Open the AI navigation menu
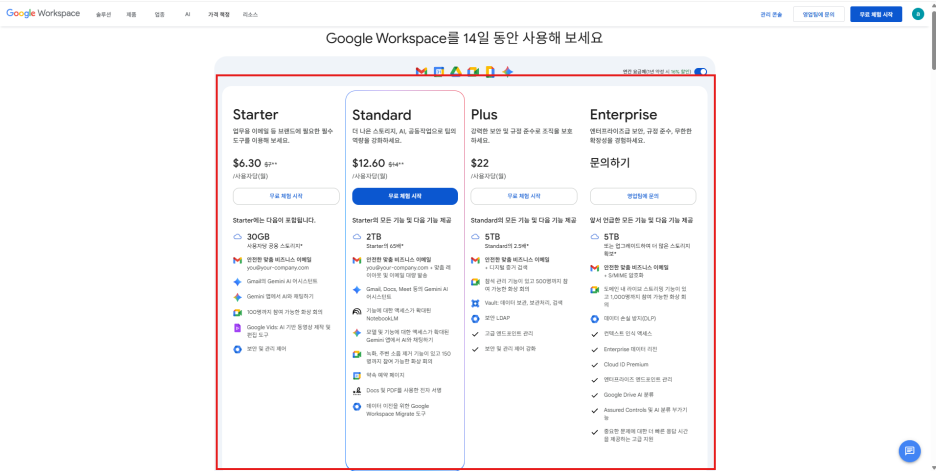936x471 pixels. point(187,14)
